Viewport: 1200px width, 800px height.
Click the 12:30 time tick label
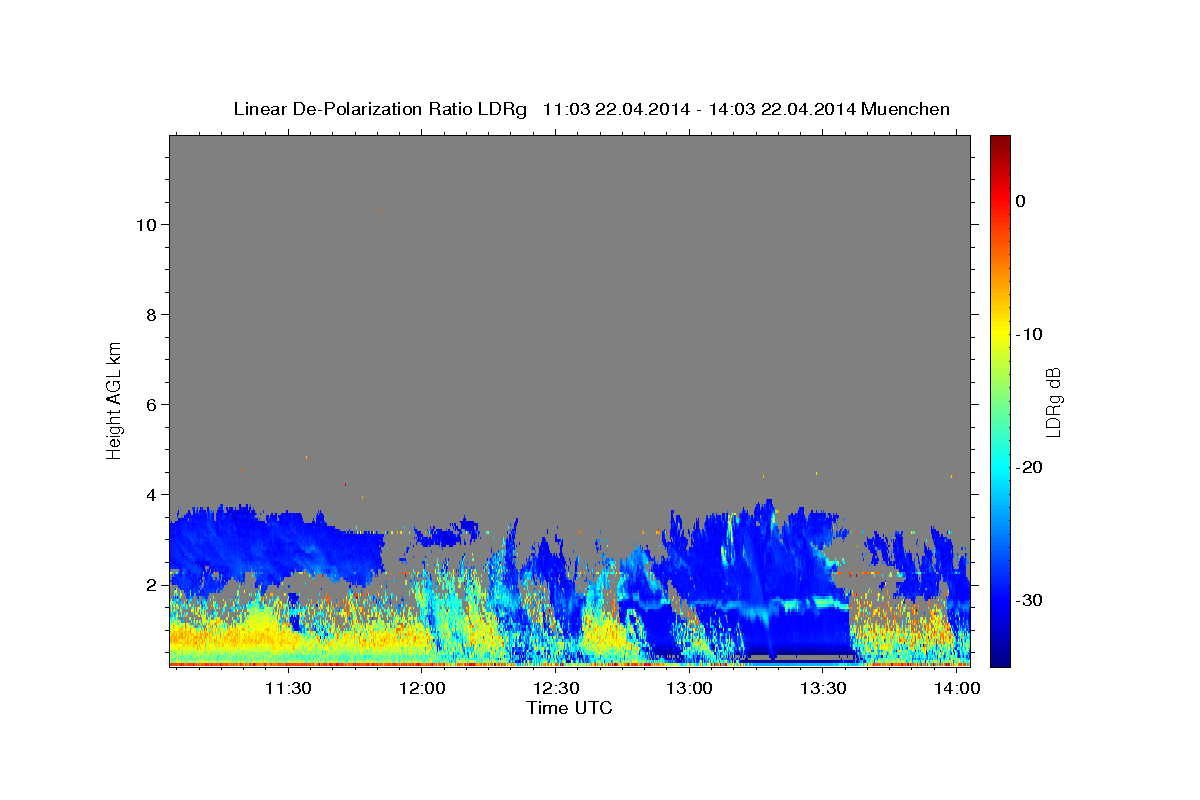[x=556, y=689]
